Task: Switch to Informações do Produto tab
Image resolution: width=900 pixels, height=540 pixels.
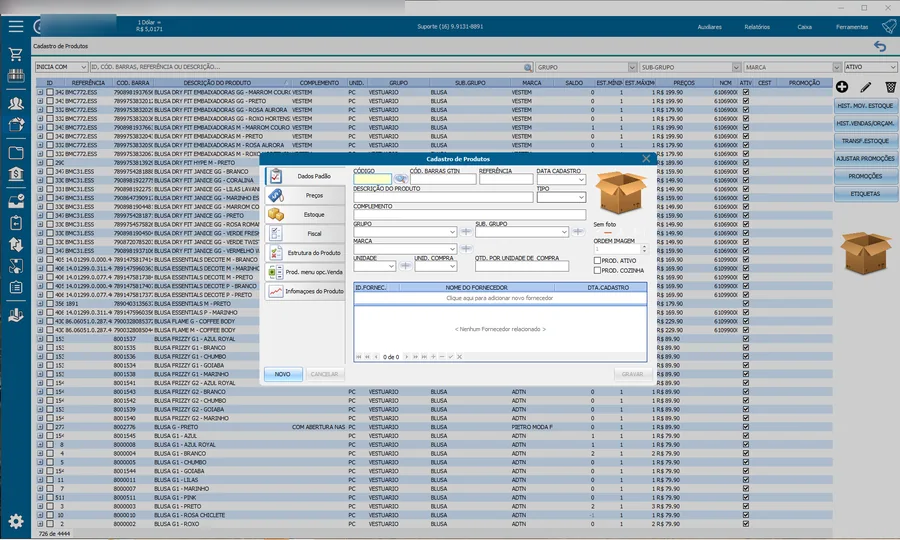Action: [305, 292]
